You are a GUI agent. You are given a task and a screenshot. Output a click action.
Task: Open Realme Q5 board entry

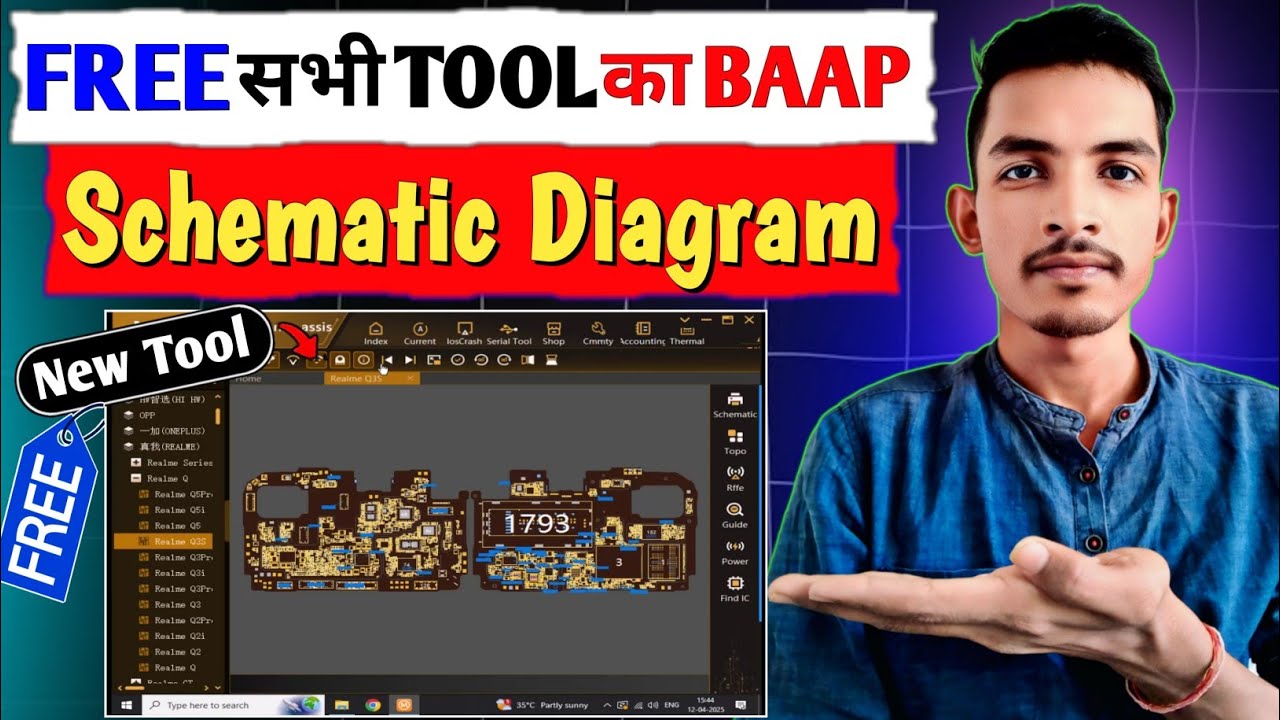(170, 526)
